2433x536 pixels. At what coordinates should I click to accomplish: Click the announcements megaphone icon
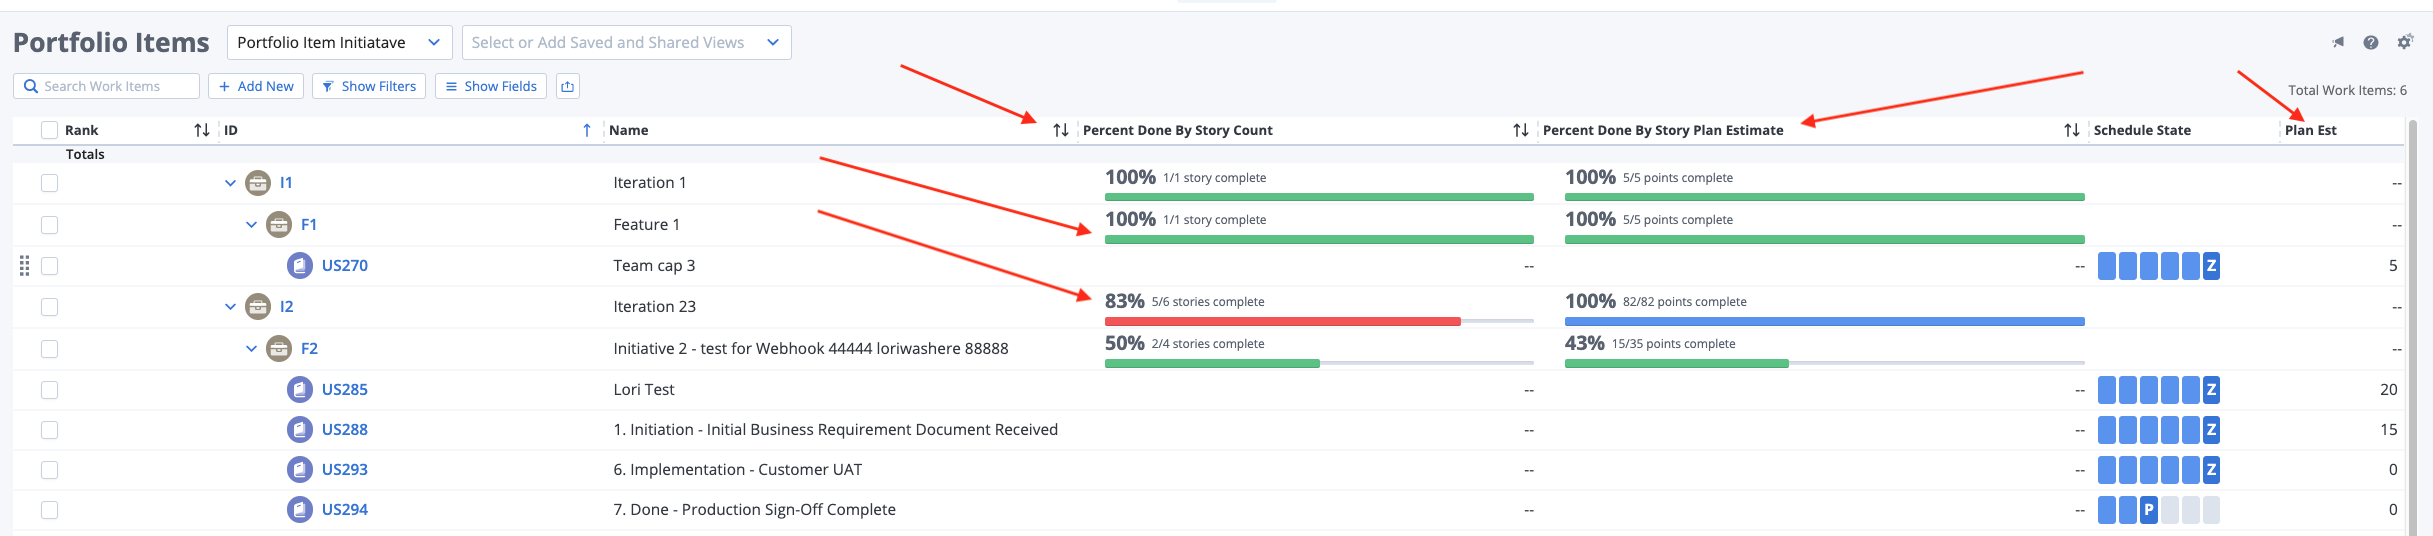tap(2338, 42)
